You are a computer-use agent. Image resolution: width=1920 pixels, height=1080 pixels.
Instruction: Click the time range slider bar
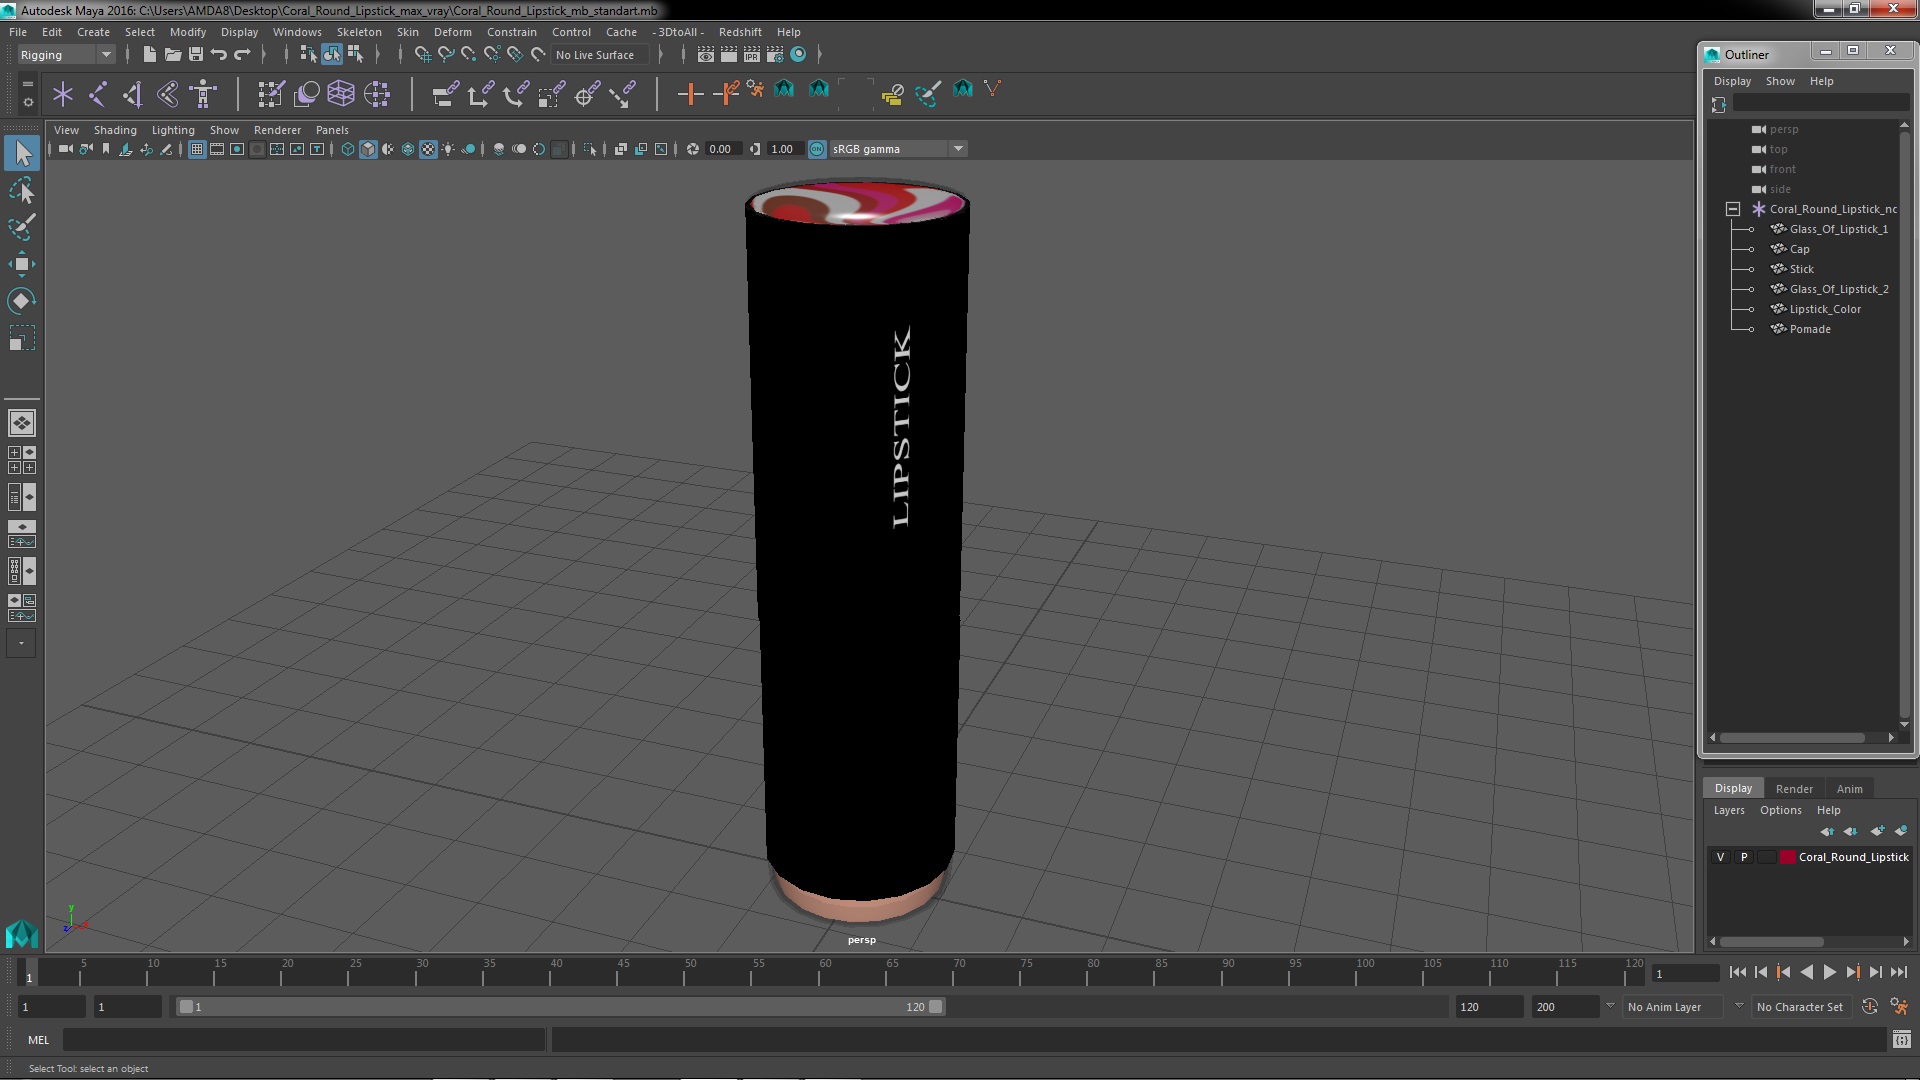[x=560, y=1007]
